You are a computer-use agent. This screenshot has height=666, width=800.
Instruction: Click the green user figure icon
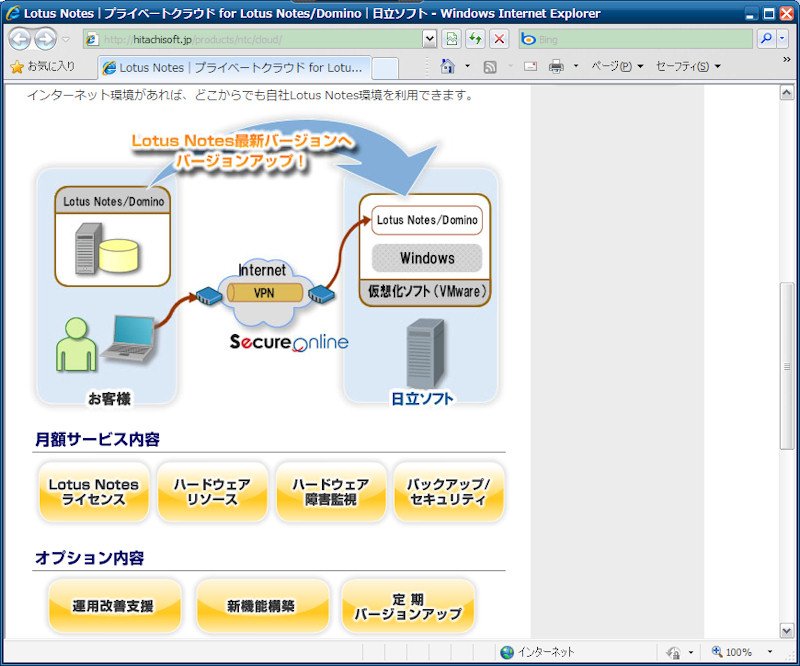point(76,344)
